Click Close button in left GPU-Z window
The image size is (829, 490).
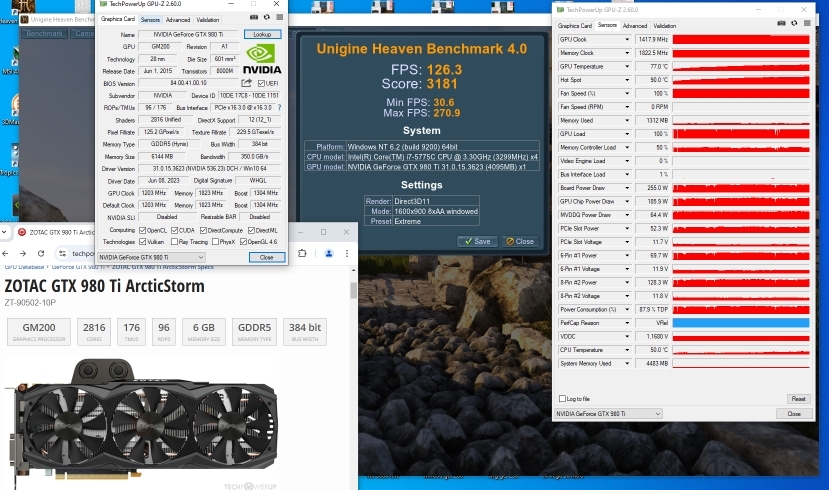pyautogui.click(x=266, y=257)
